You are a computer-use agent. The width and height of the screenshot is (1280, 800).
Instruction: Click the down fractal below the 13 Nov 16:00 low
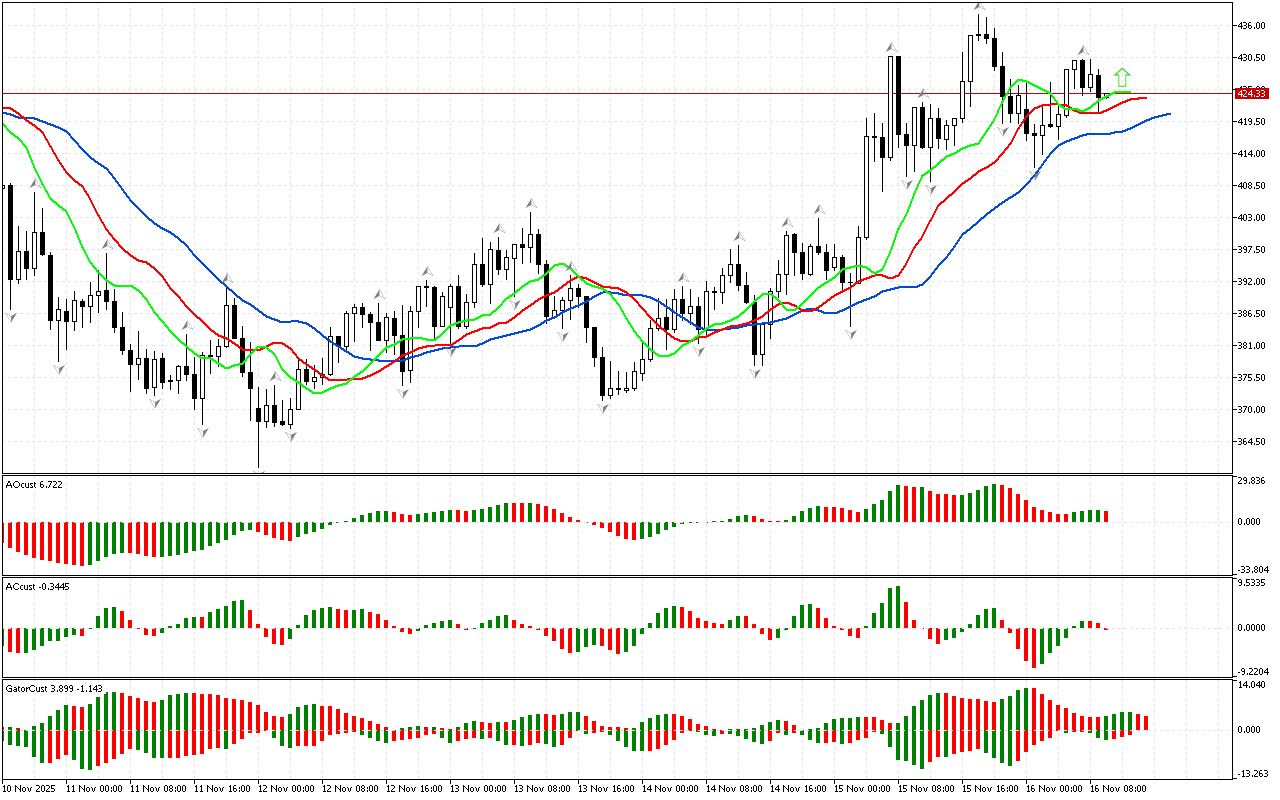click(605, 405)
